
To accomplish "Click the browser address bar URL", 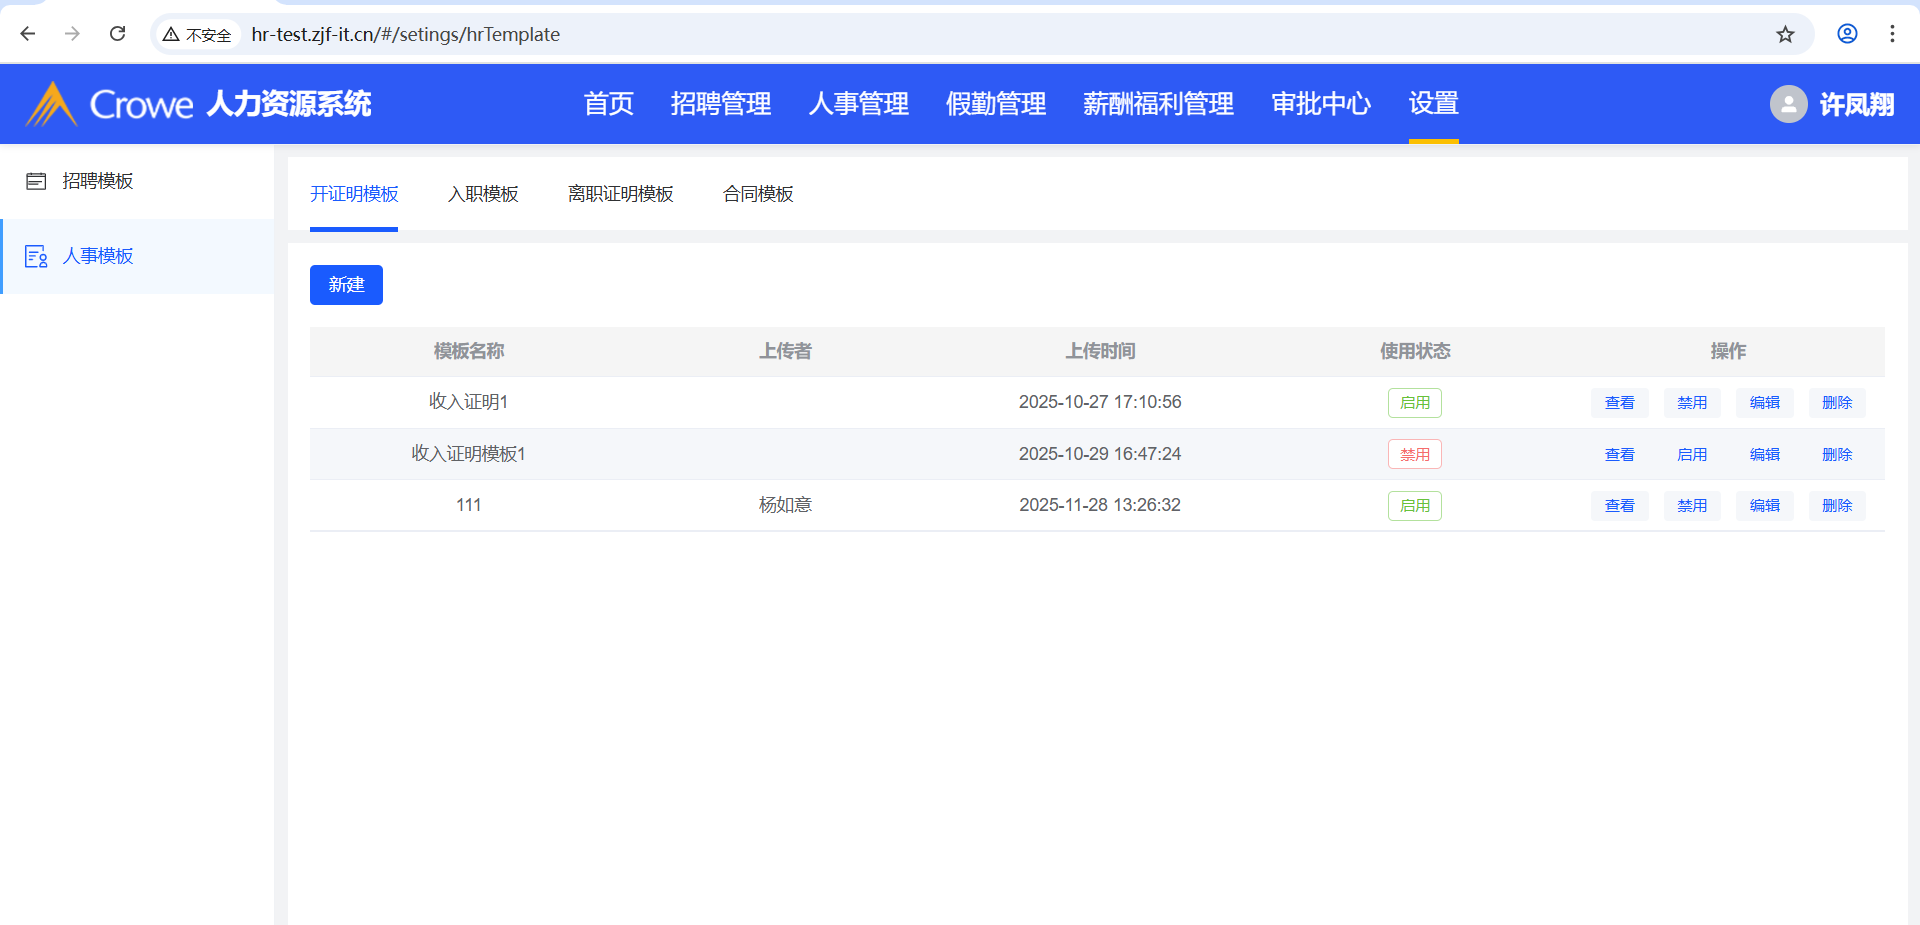I will 405,34.
